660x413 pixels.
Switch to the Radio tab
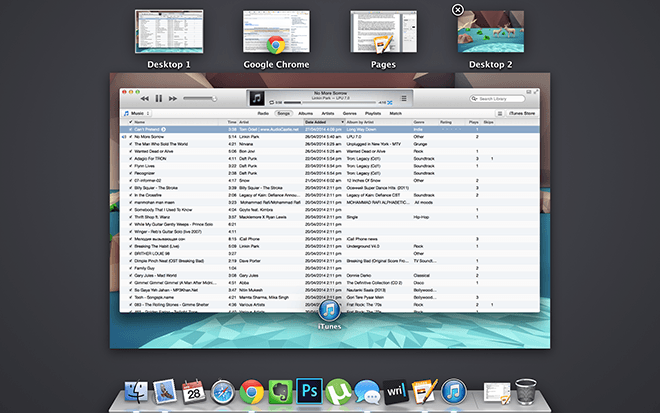(x=263, y=114)
